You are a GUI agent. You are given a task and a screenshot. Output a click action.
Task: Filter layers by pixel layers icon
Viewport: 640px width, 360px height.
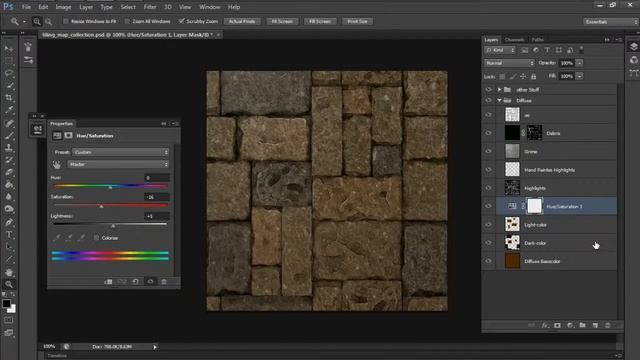click(524, 50)
